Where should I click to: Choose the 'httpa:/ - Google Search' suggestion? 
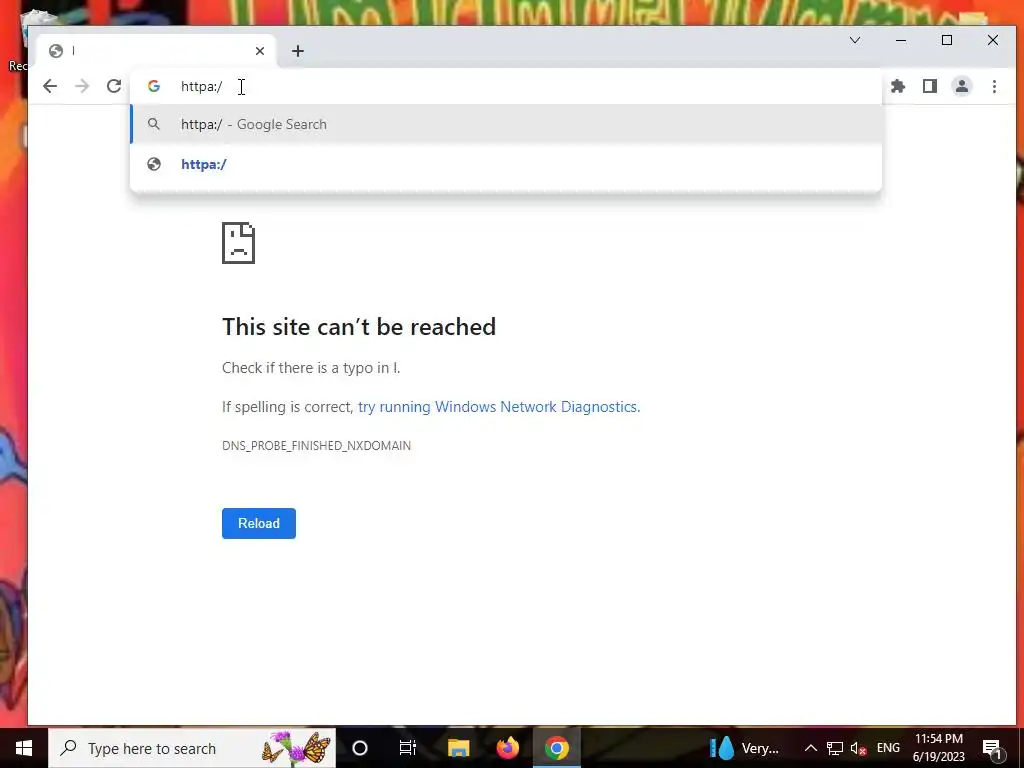(x=506, y=124)
